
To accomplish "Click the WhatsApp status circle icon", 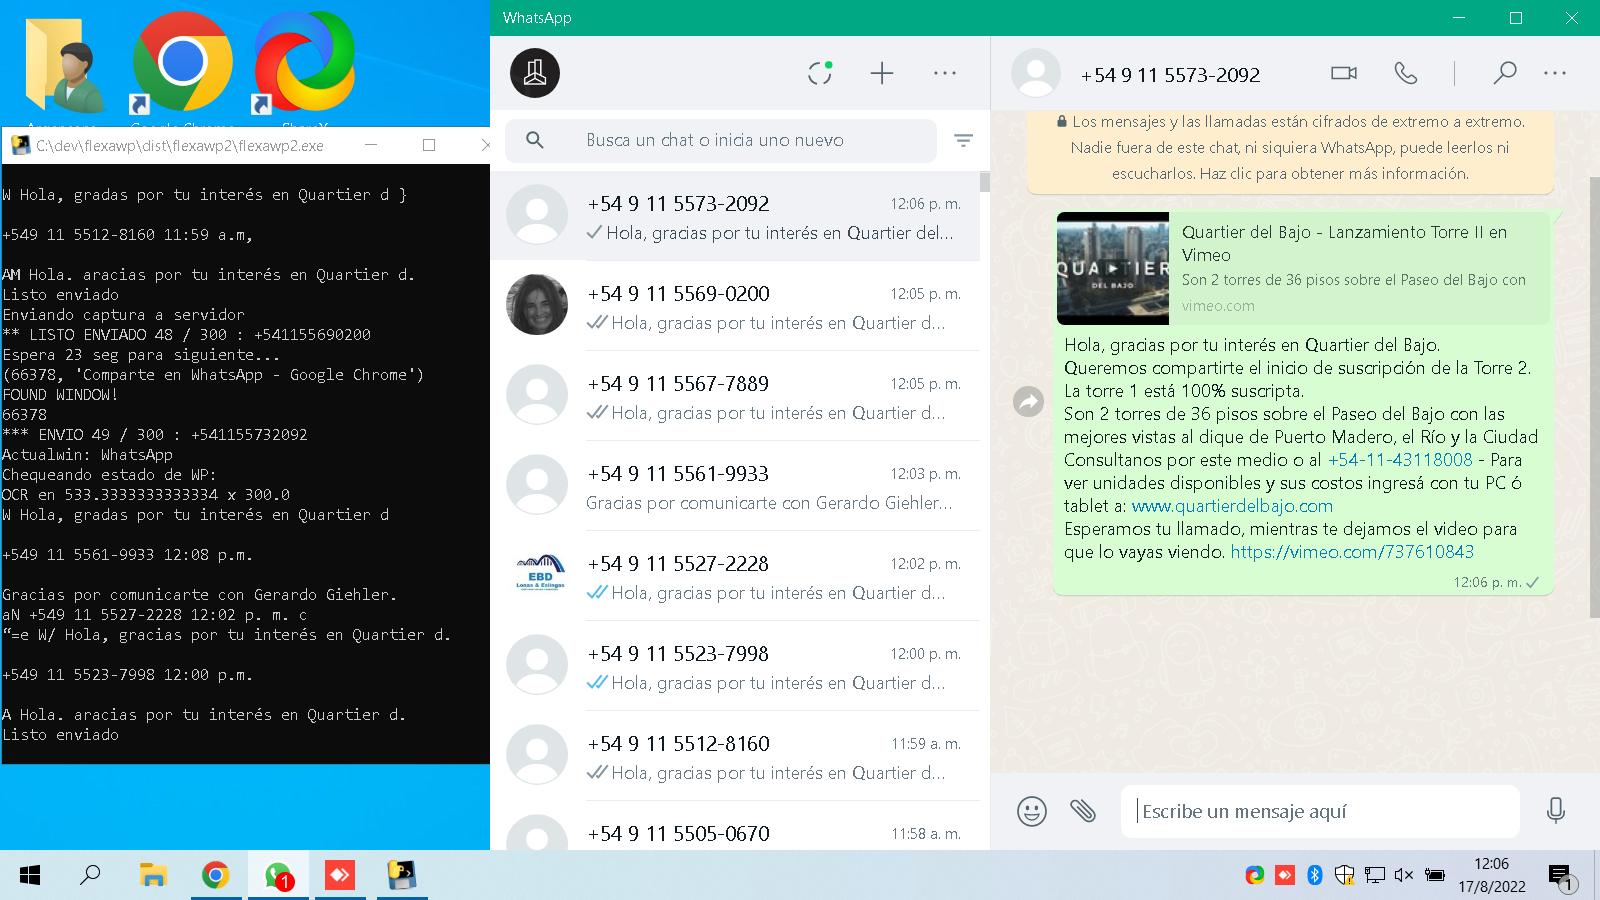I will click(820, 73).
